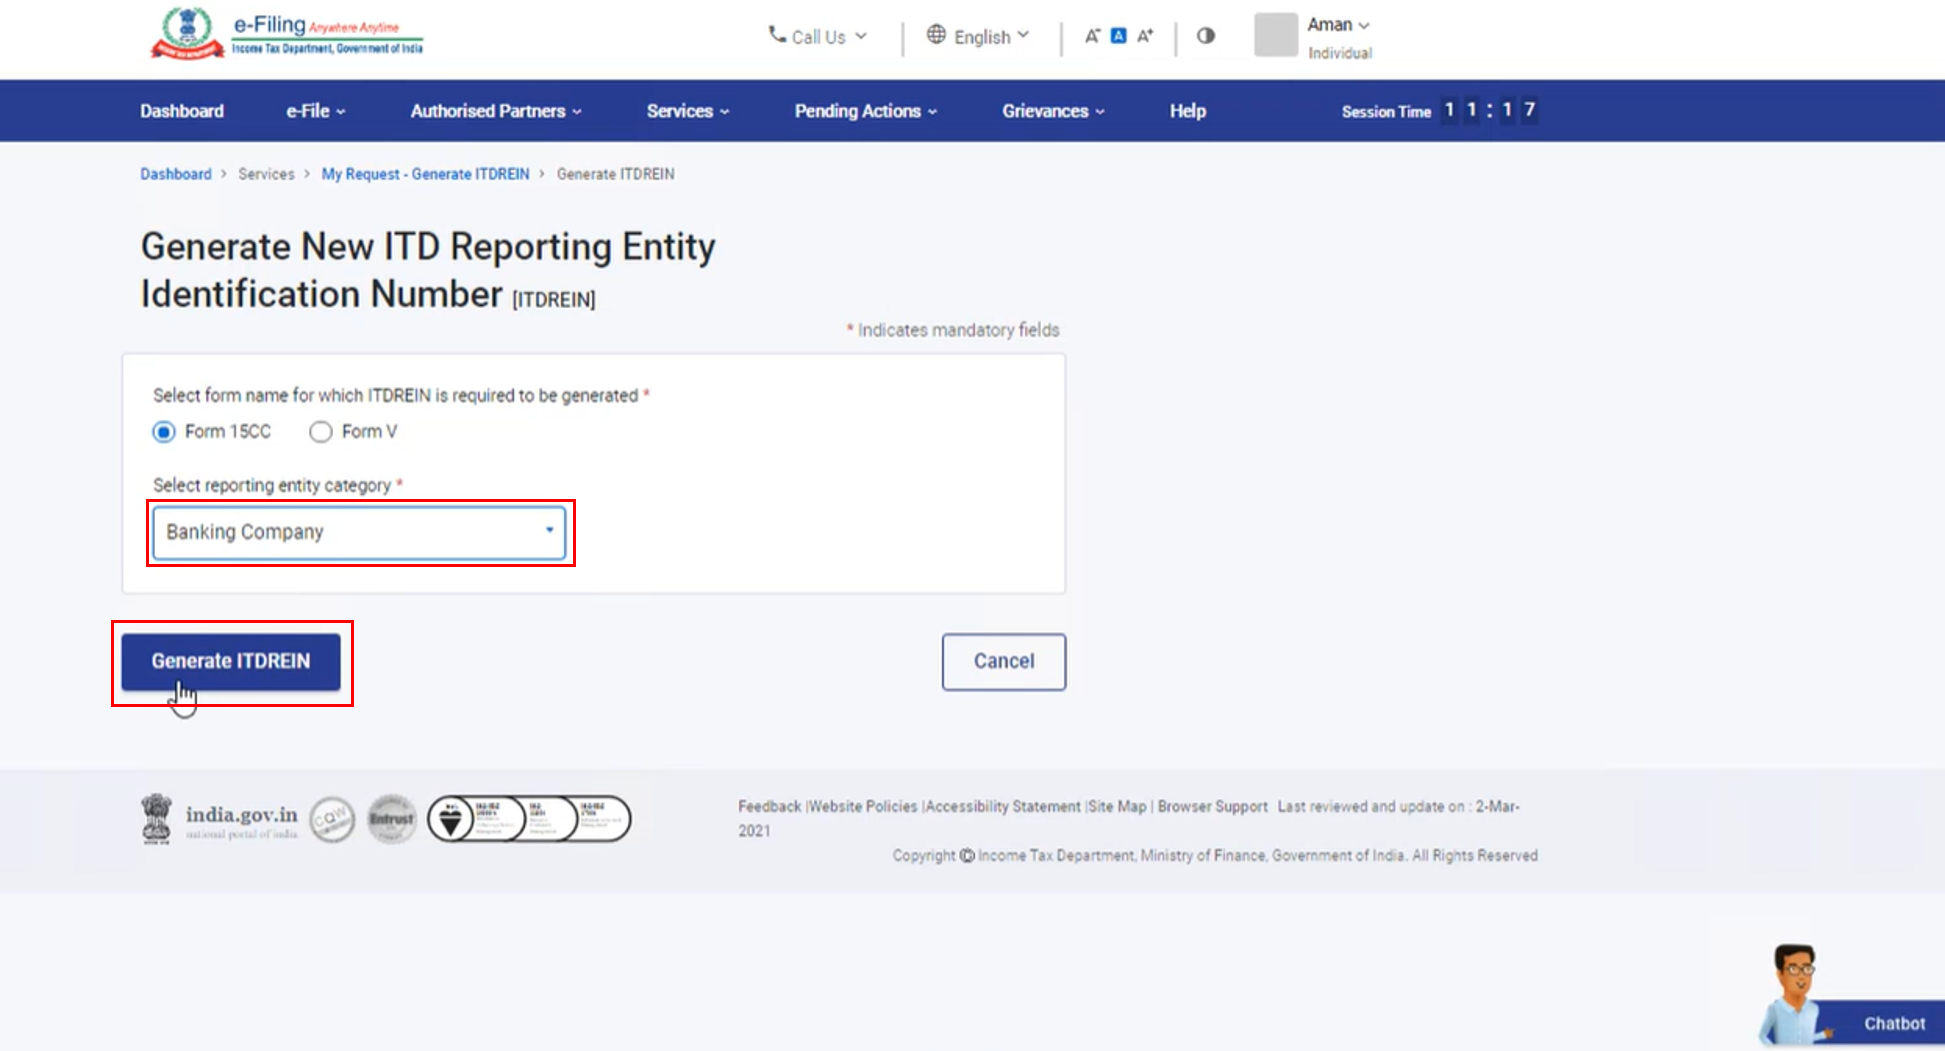Click the e-Filing Income Tax Department logo
The image size is (1945, 1051).
click(287, 35)
